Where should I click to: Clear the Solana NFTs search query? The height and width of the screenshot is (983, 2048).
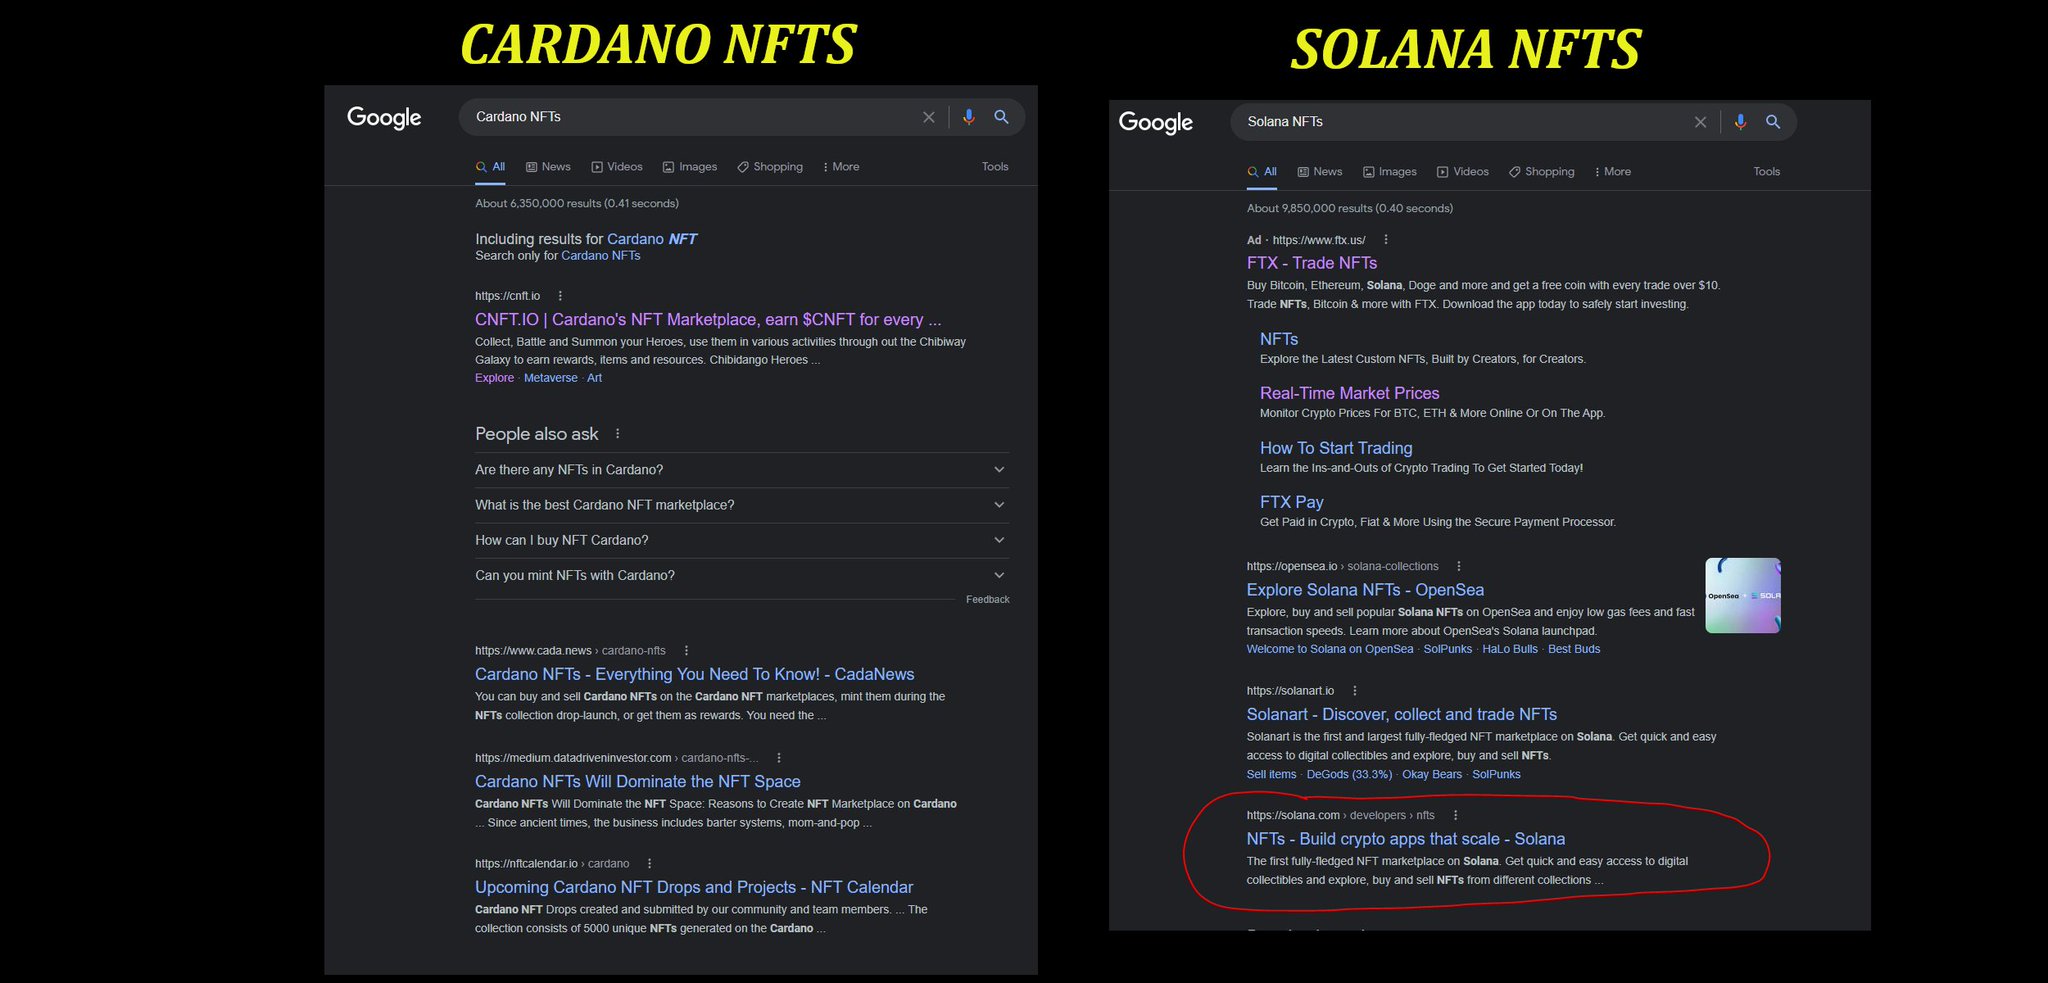tap(1700, 122)
